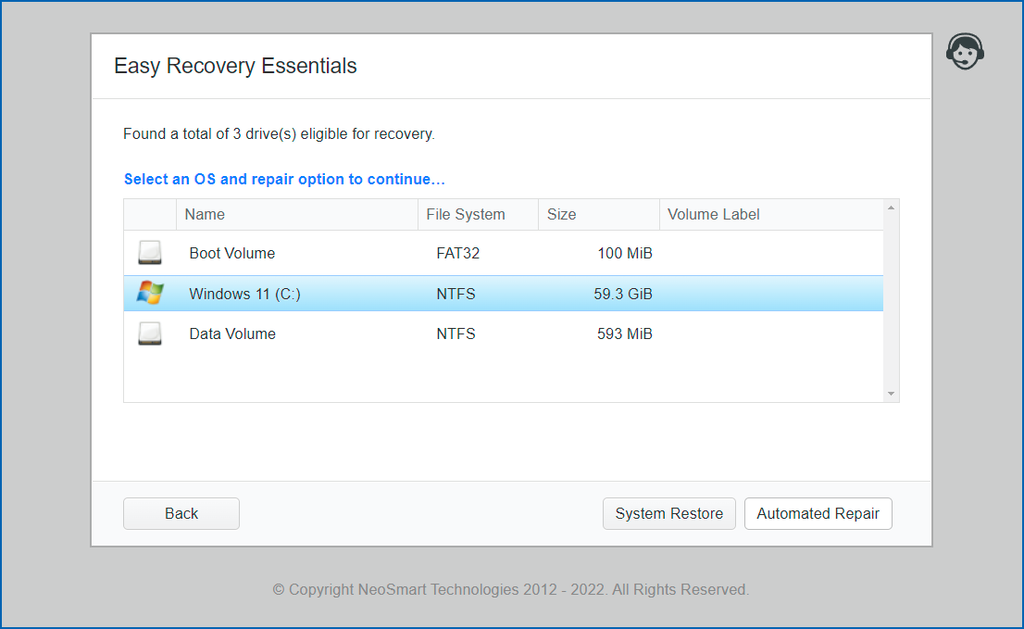This screenshot has width=1024, height=629.
Task: Click the drive list scroll up arrow
Action: [x=891, y=209]
